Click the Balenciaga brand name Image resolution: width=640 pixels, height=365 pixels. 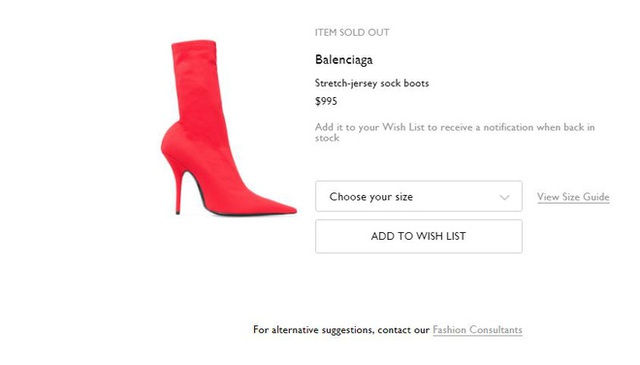pos(344,60)
